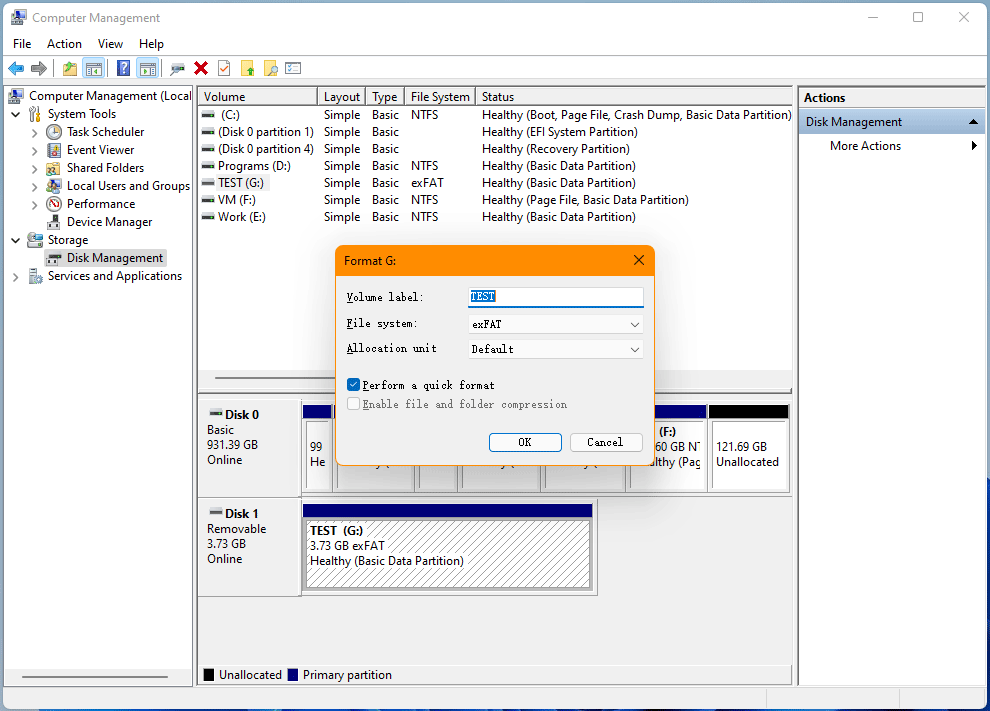Click the yellow page with green arrow icon
Image resolution: width=990 pixels, height=711 pixels.
tap(248, 68)
